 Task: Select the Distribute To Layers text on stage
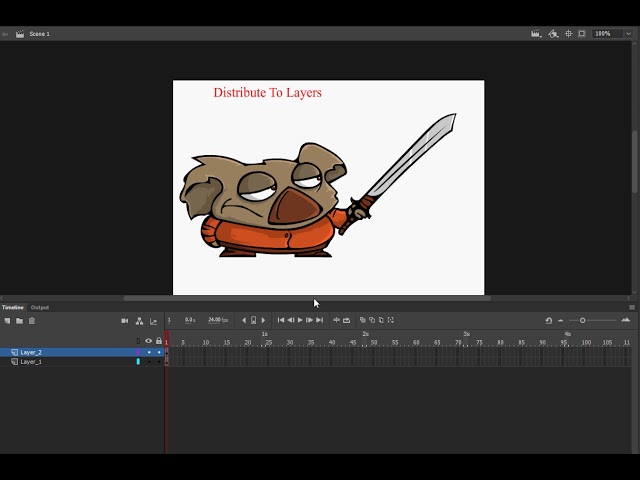[267, 92]
